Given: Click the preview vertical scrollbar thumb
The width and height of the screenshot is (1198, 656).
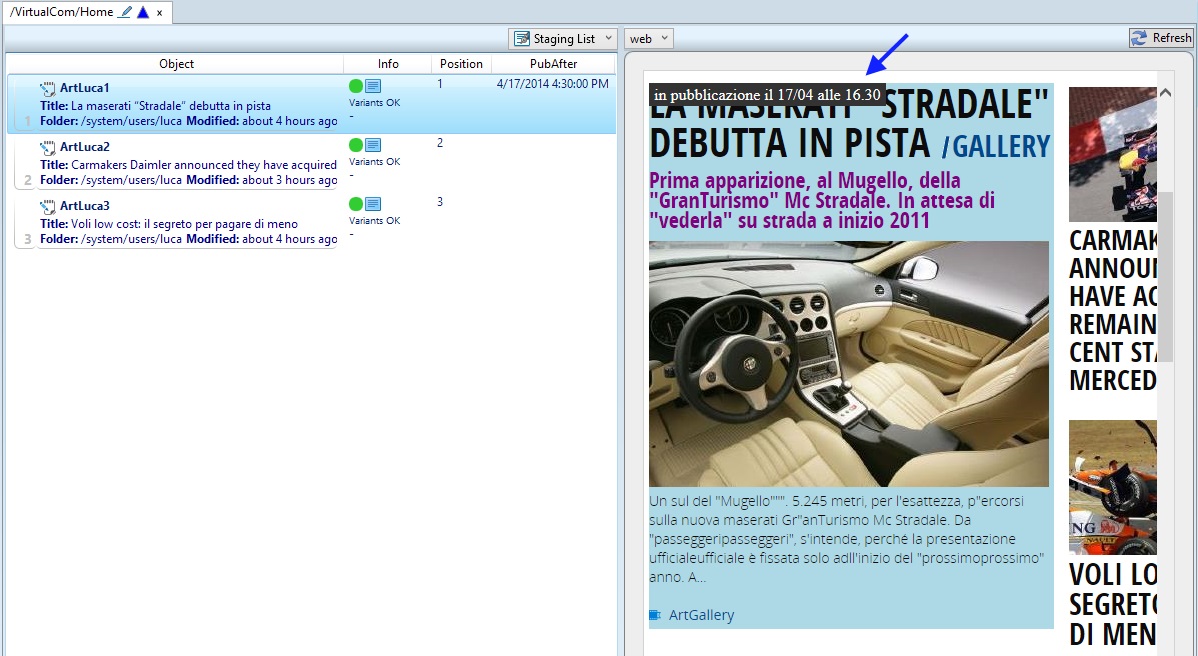Looking at the screenshot, I should [x=1165, y=276].
